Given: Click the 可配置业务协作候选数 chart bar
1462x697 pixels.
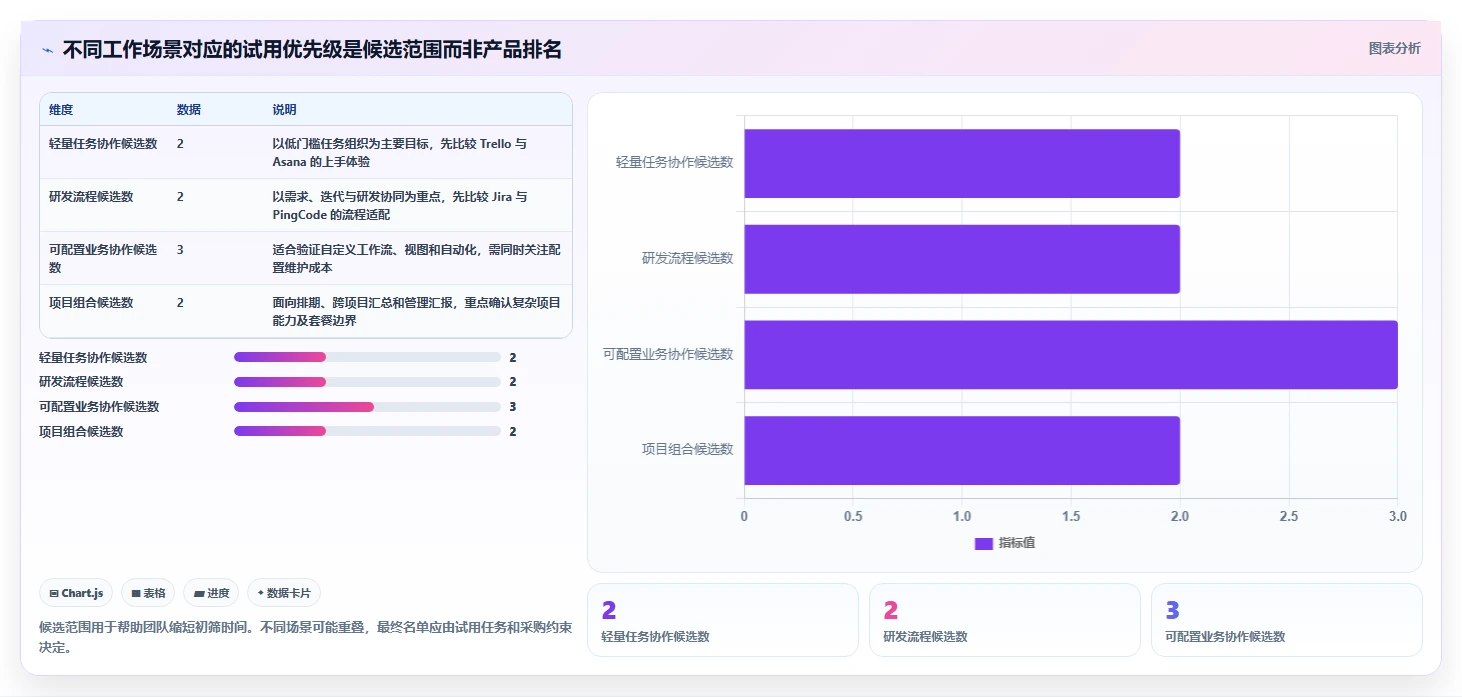Looking at the screenshot, I should pyautogui.click(x=1071, y=355).
